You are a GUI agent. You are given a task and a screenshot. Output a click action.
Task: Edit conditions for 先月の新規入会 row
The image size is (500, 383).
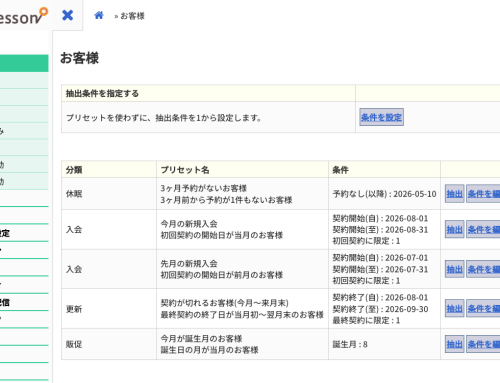point(483,269)
